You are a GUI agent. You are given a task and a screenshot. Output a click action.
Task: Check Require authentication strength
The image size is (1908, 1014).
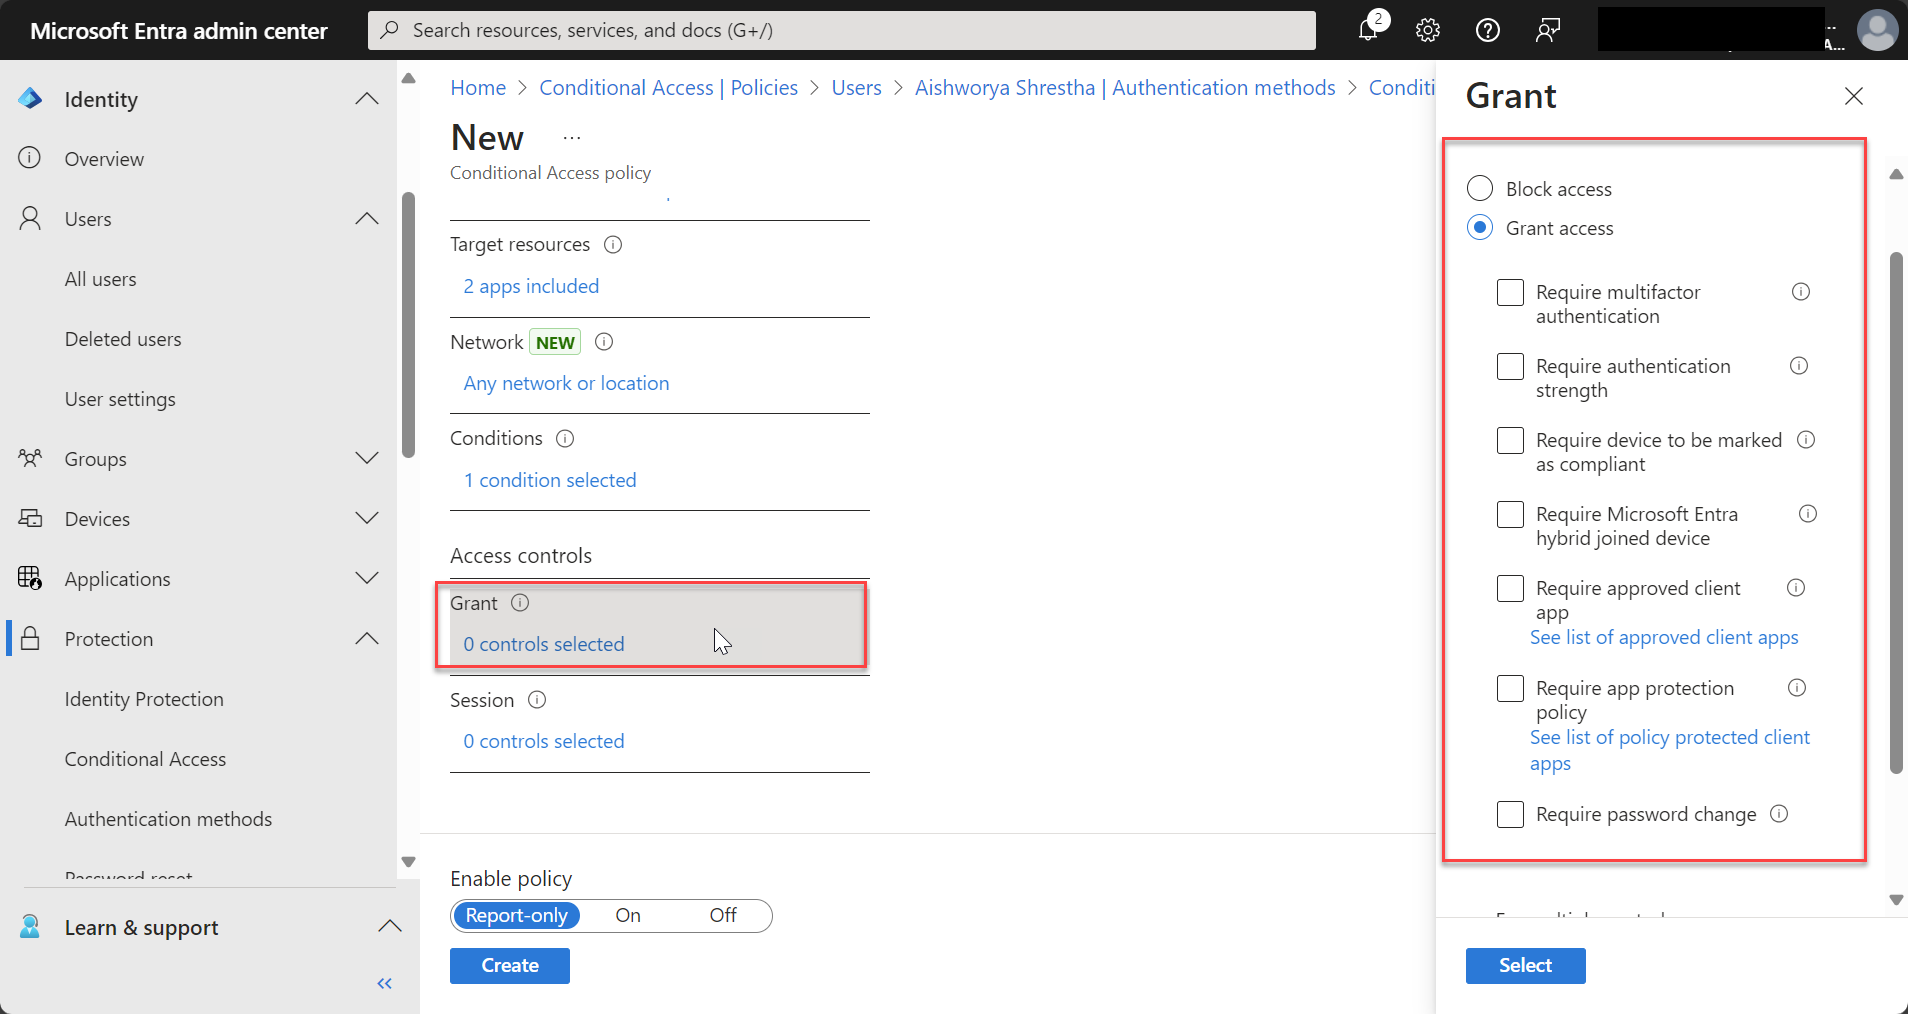click(1510, 366)
